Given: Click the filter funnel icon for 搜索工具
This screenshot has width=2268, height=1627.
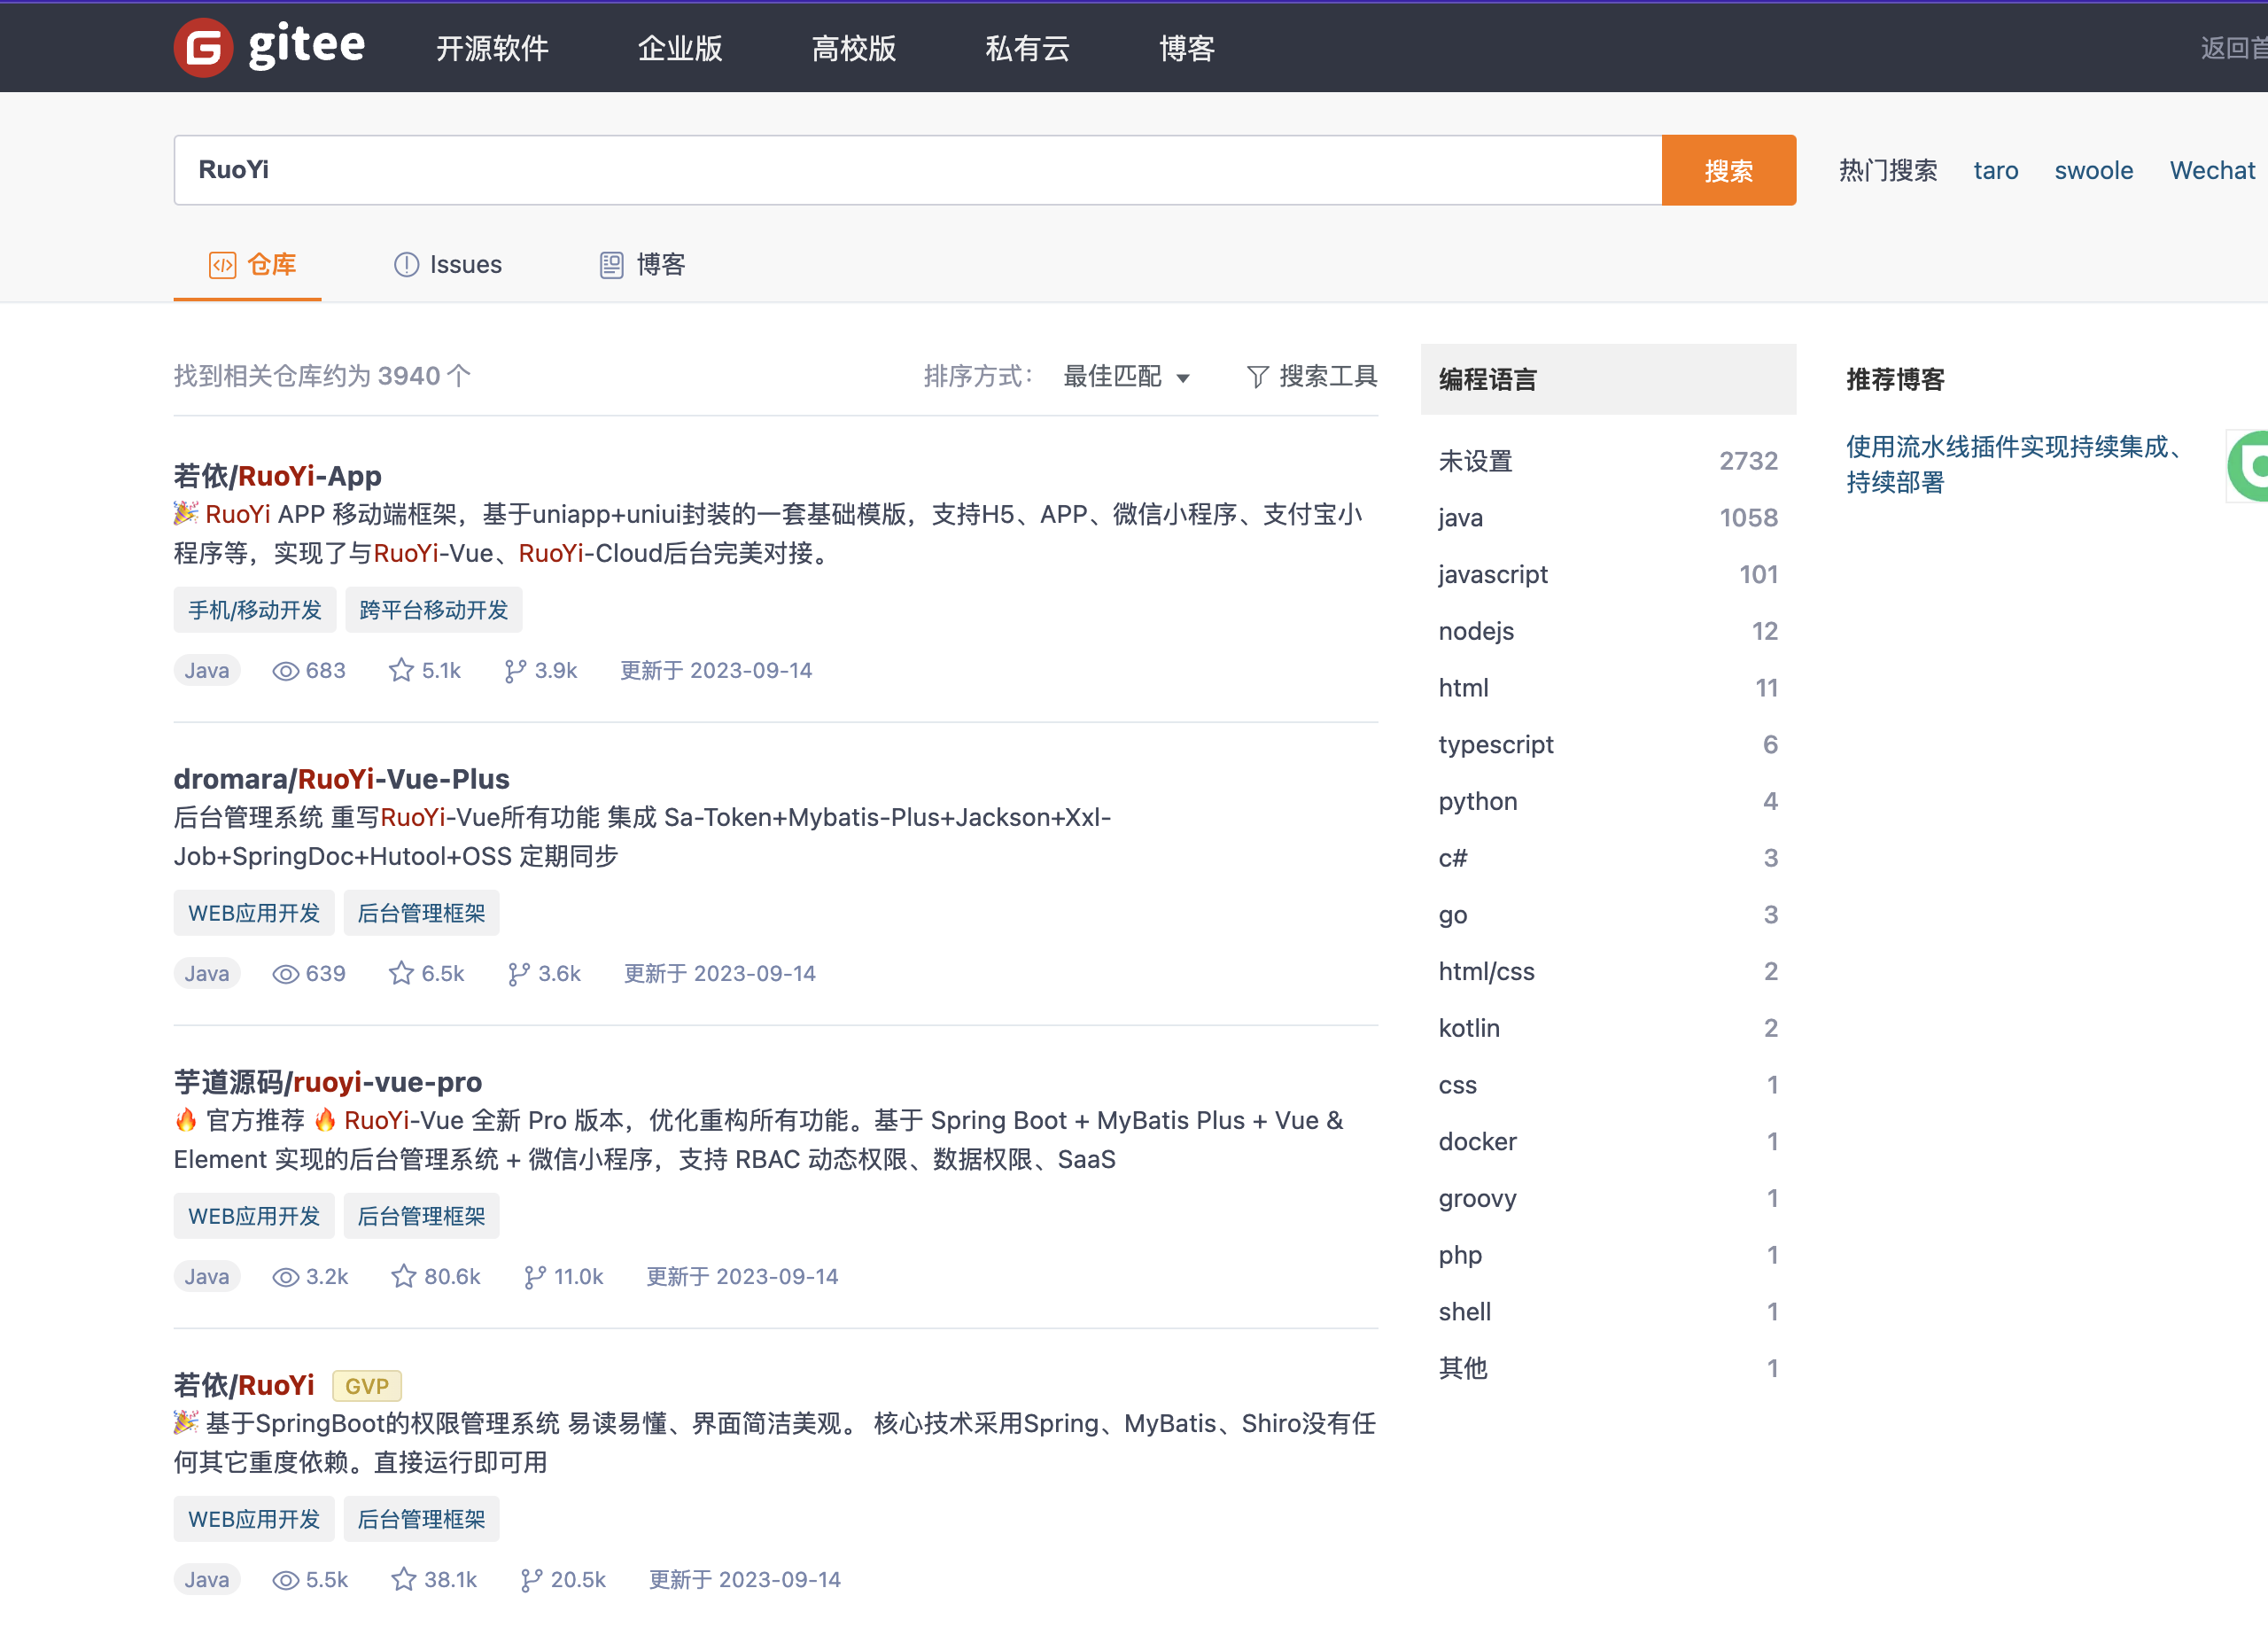Looking at the screenshot, I should 1258,376.
